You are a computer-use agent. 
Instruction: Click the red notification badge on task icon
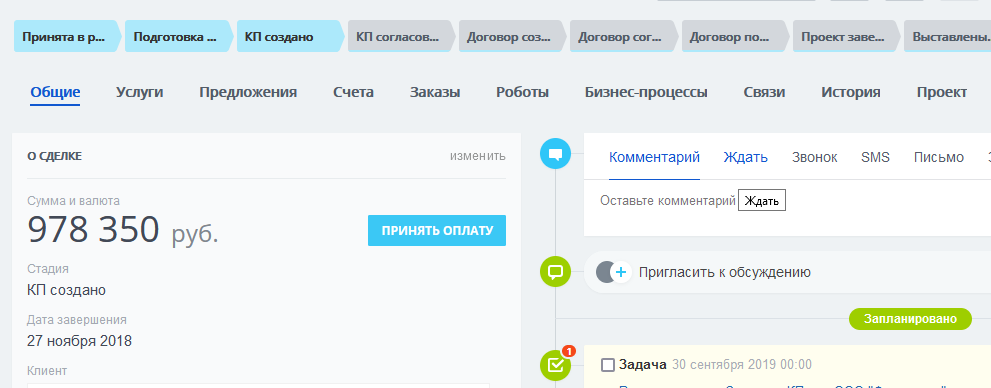pos(568,351)
